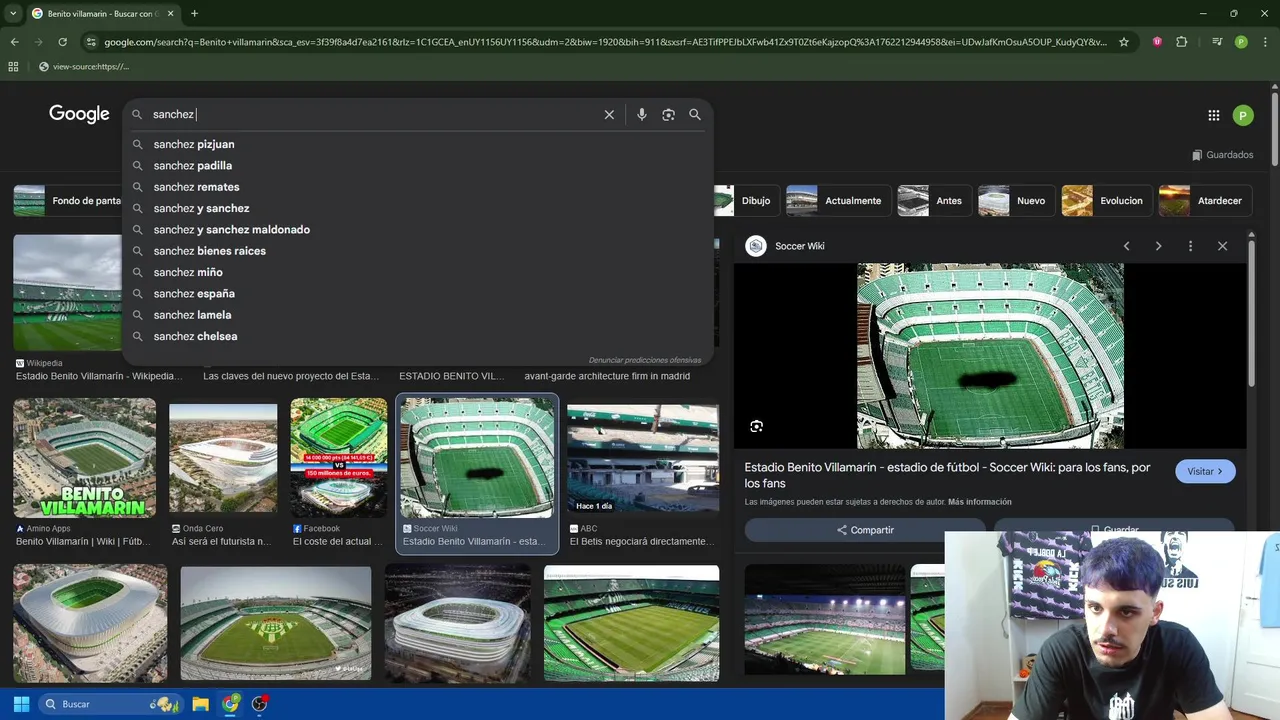Open Chrome from the taskbar
Image resolution: width=1280 pixels, height=720 pixels.
tap(231, 704)
